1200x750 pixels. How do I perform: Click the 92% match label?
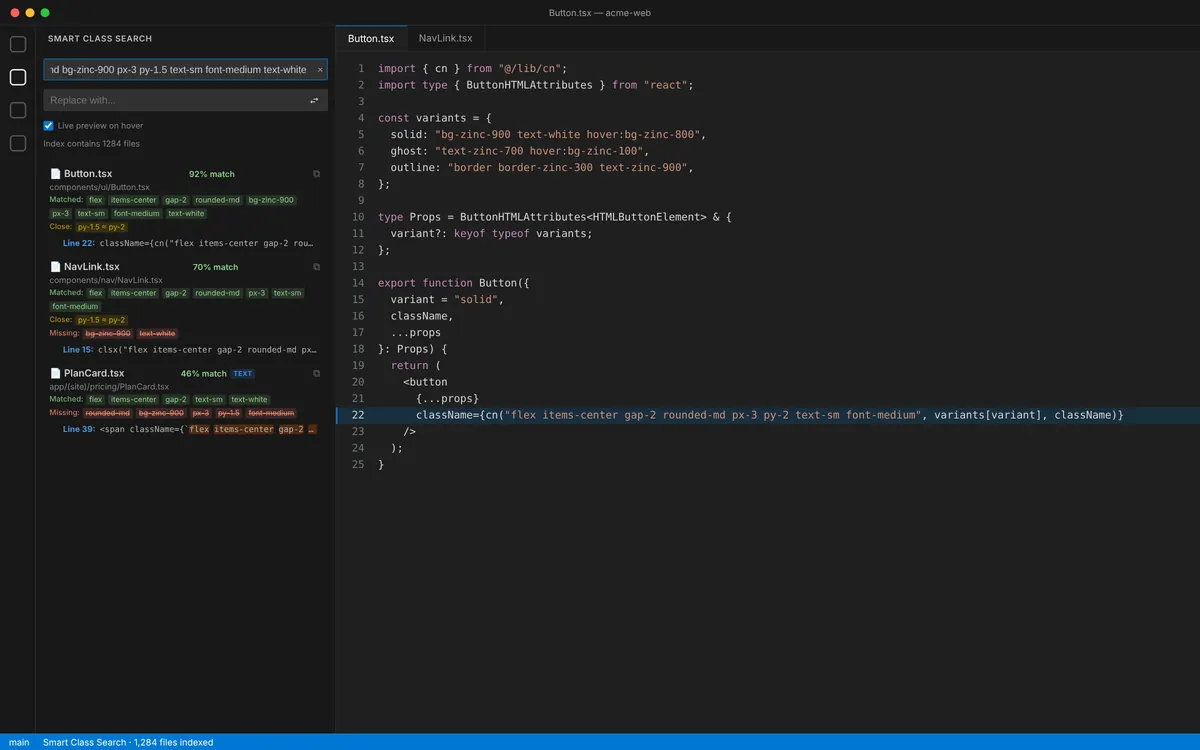coord(212,174)
